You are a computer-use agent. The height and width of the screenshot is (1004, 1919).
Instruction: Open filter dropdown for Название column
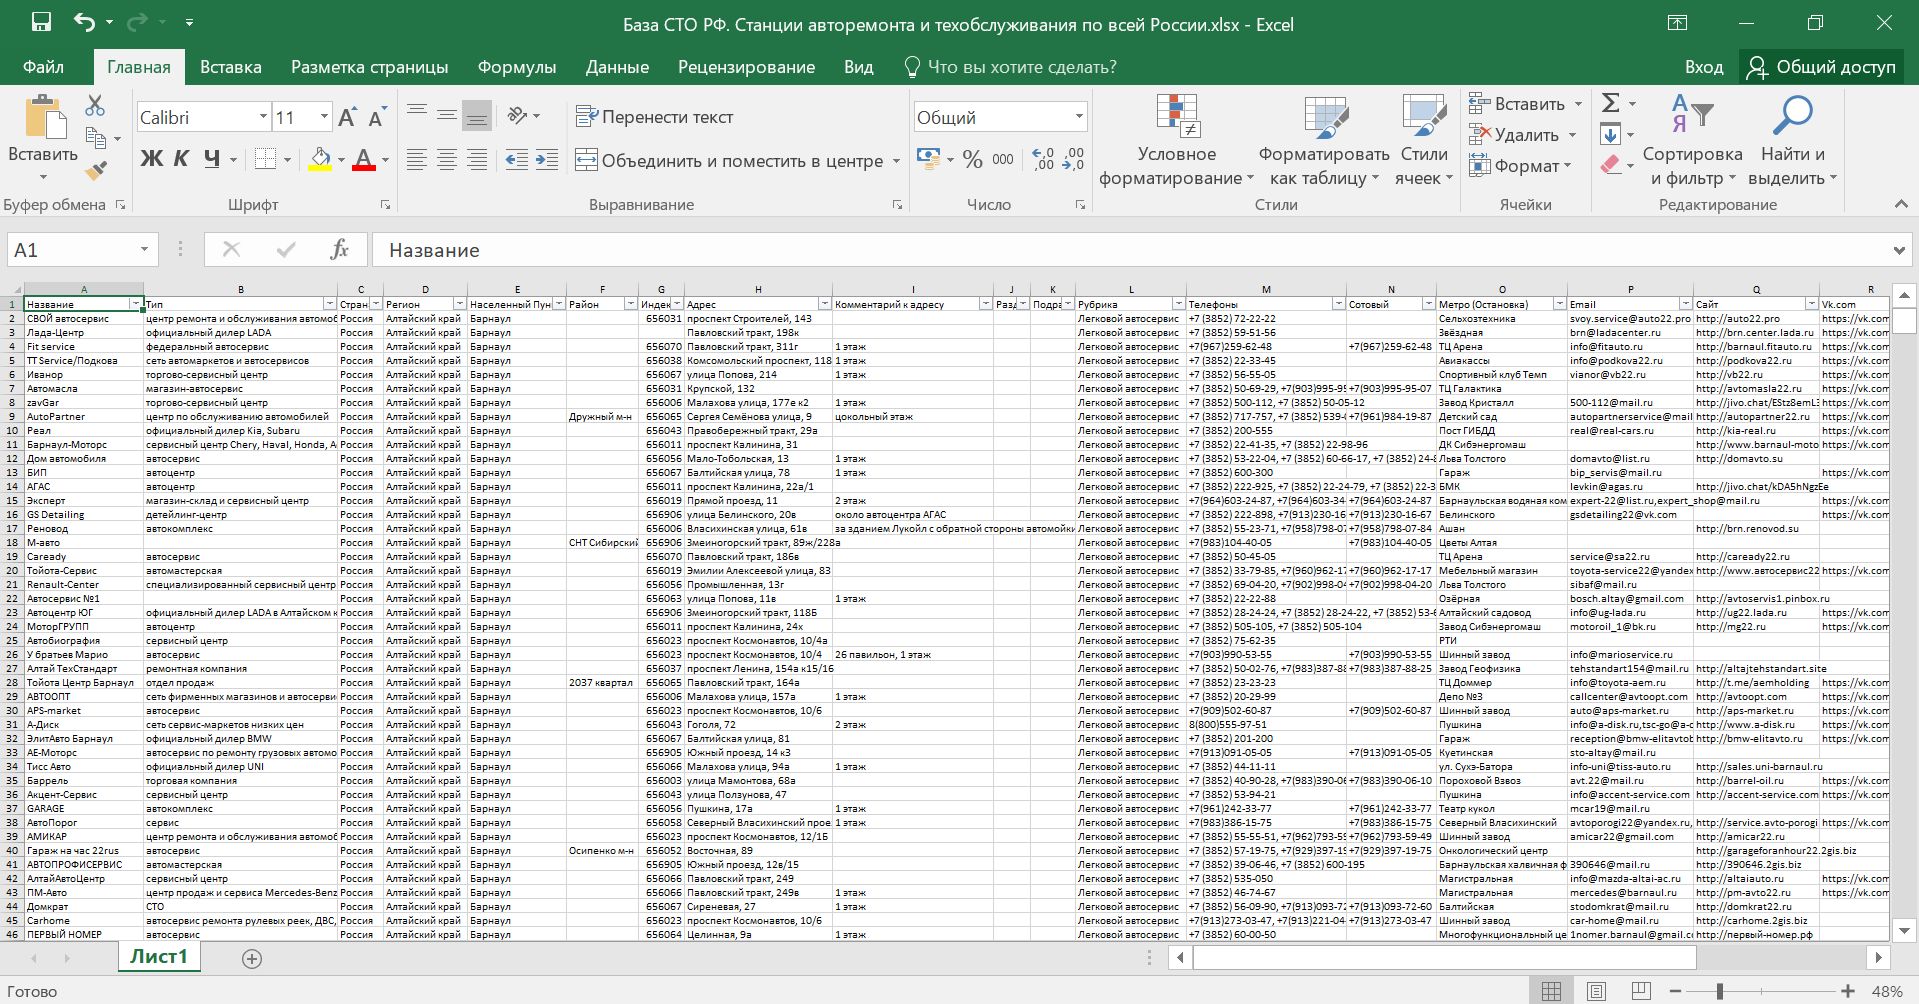(x=135, y=304)
